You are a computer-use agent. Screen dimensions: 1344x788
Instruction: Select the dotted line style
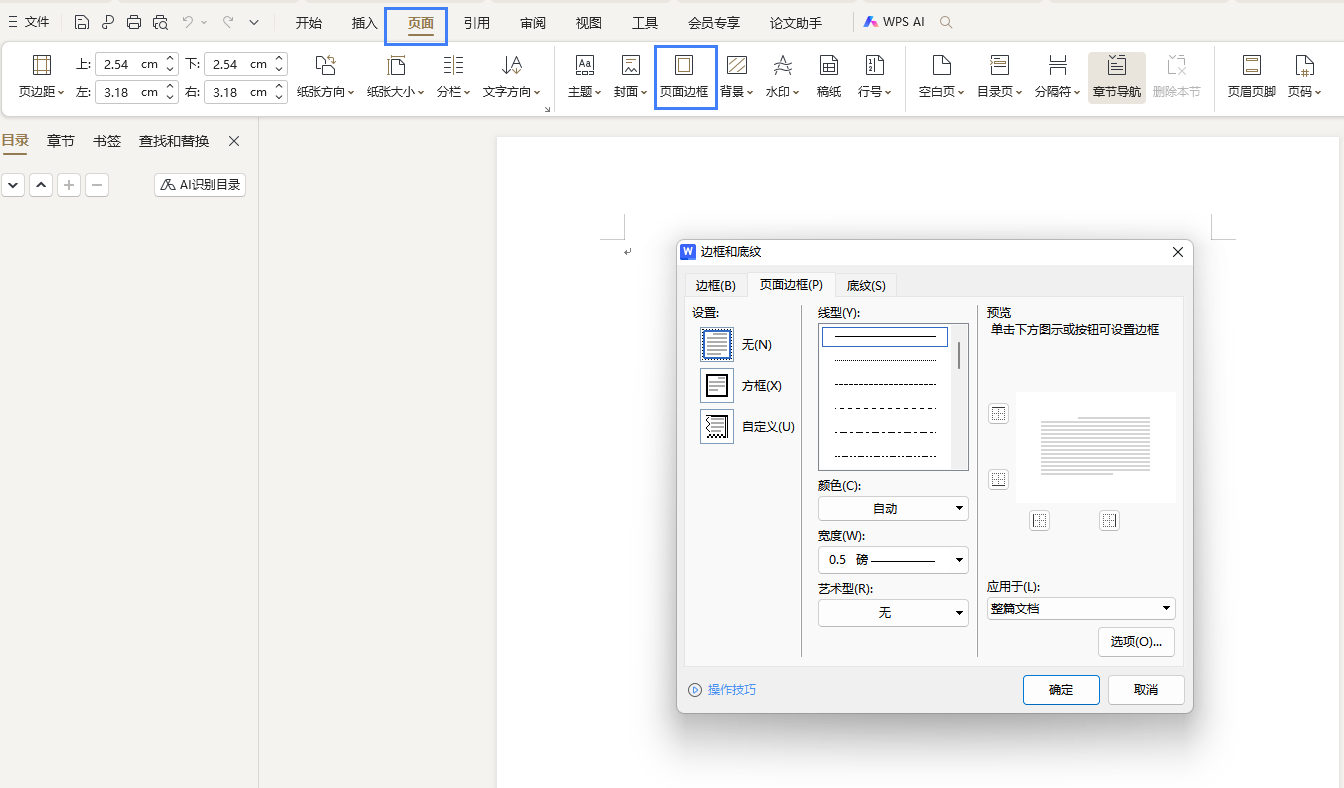[885, 361]
